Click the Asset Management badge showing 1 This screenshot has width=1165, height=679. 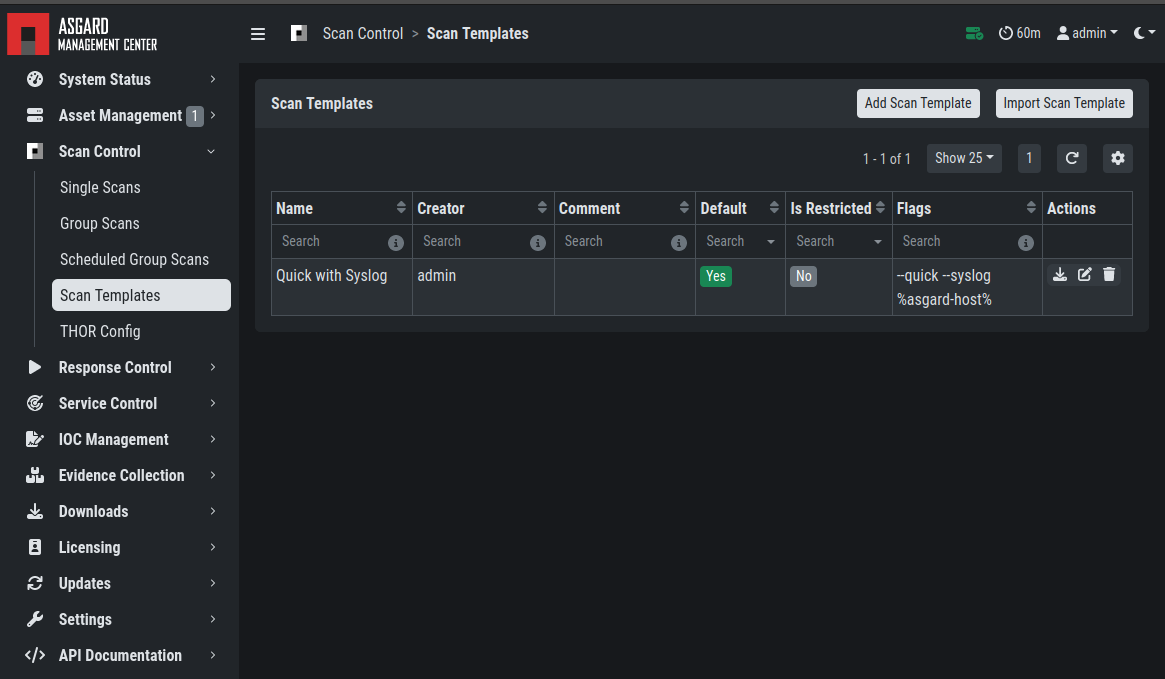tap(195, 116)
